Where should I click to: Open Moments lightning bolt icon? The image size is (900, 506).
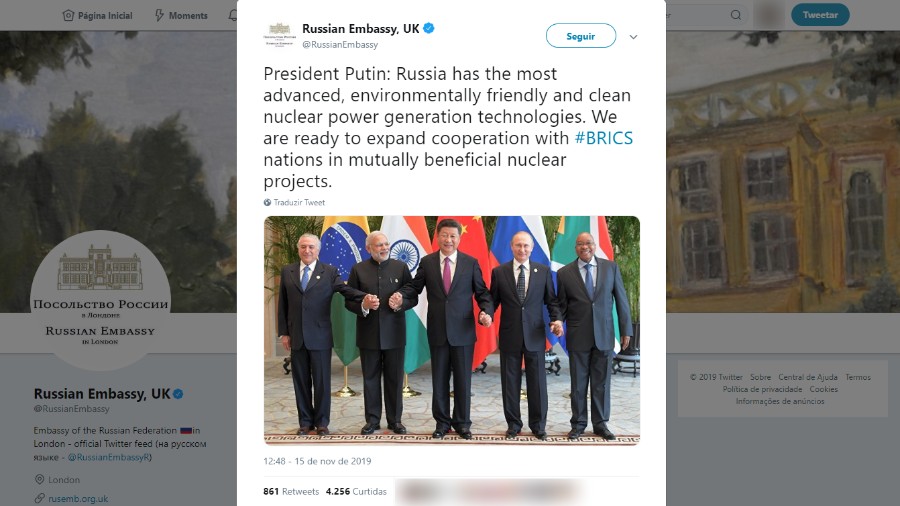(x=160, y=15)
